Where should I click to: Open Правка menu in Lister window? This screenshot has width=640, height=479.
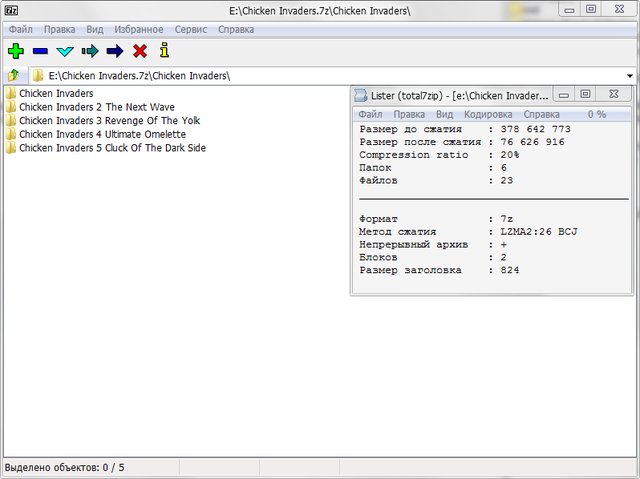pyautogui.click(x=409, y=114)
